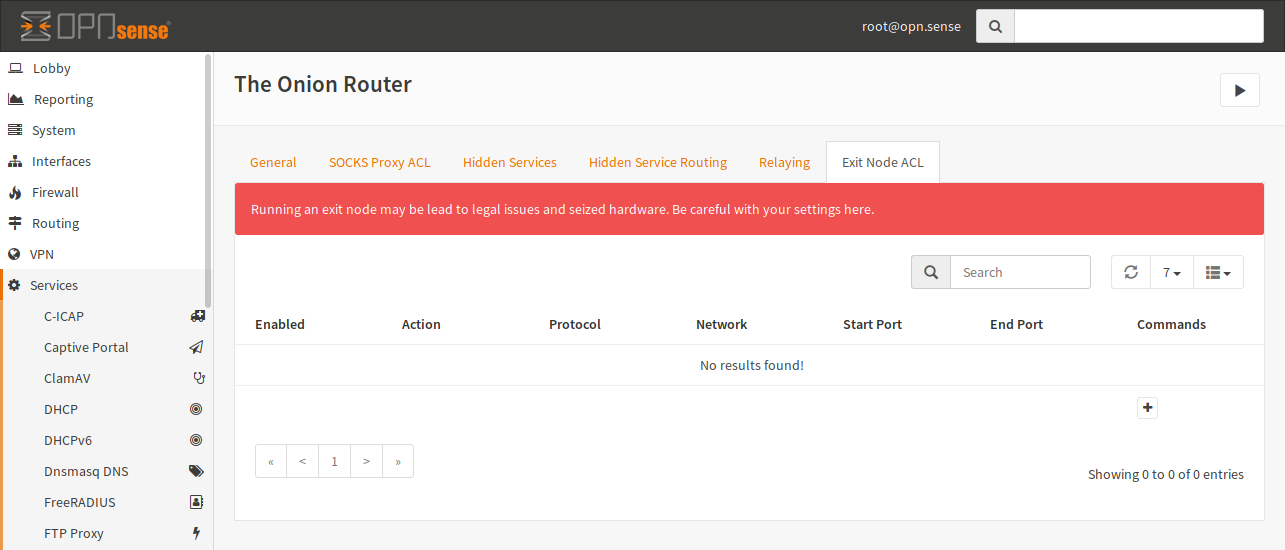Switch to the General tab
1285x550 pixels.
273,162
